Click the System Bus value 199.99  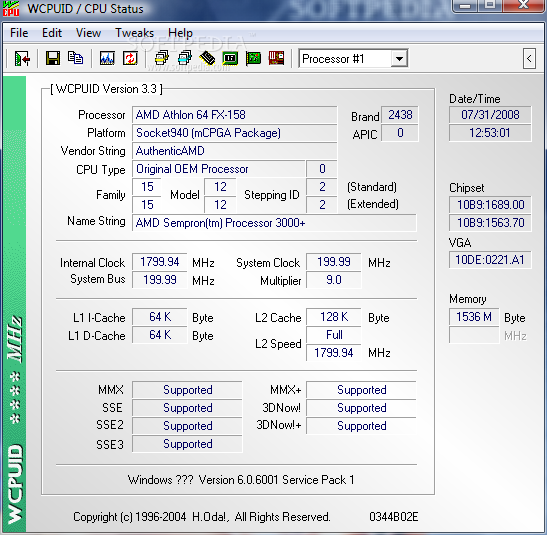(x=159, y=280)
